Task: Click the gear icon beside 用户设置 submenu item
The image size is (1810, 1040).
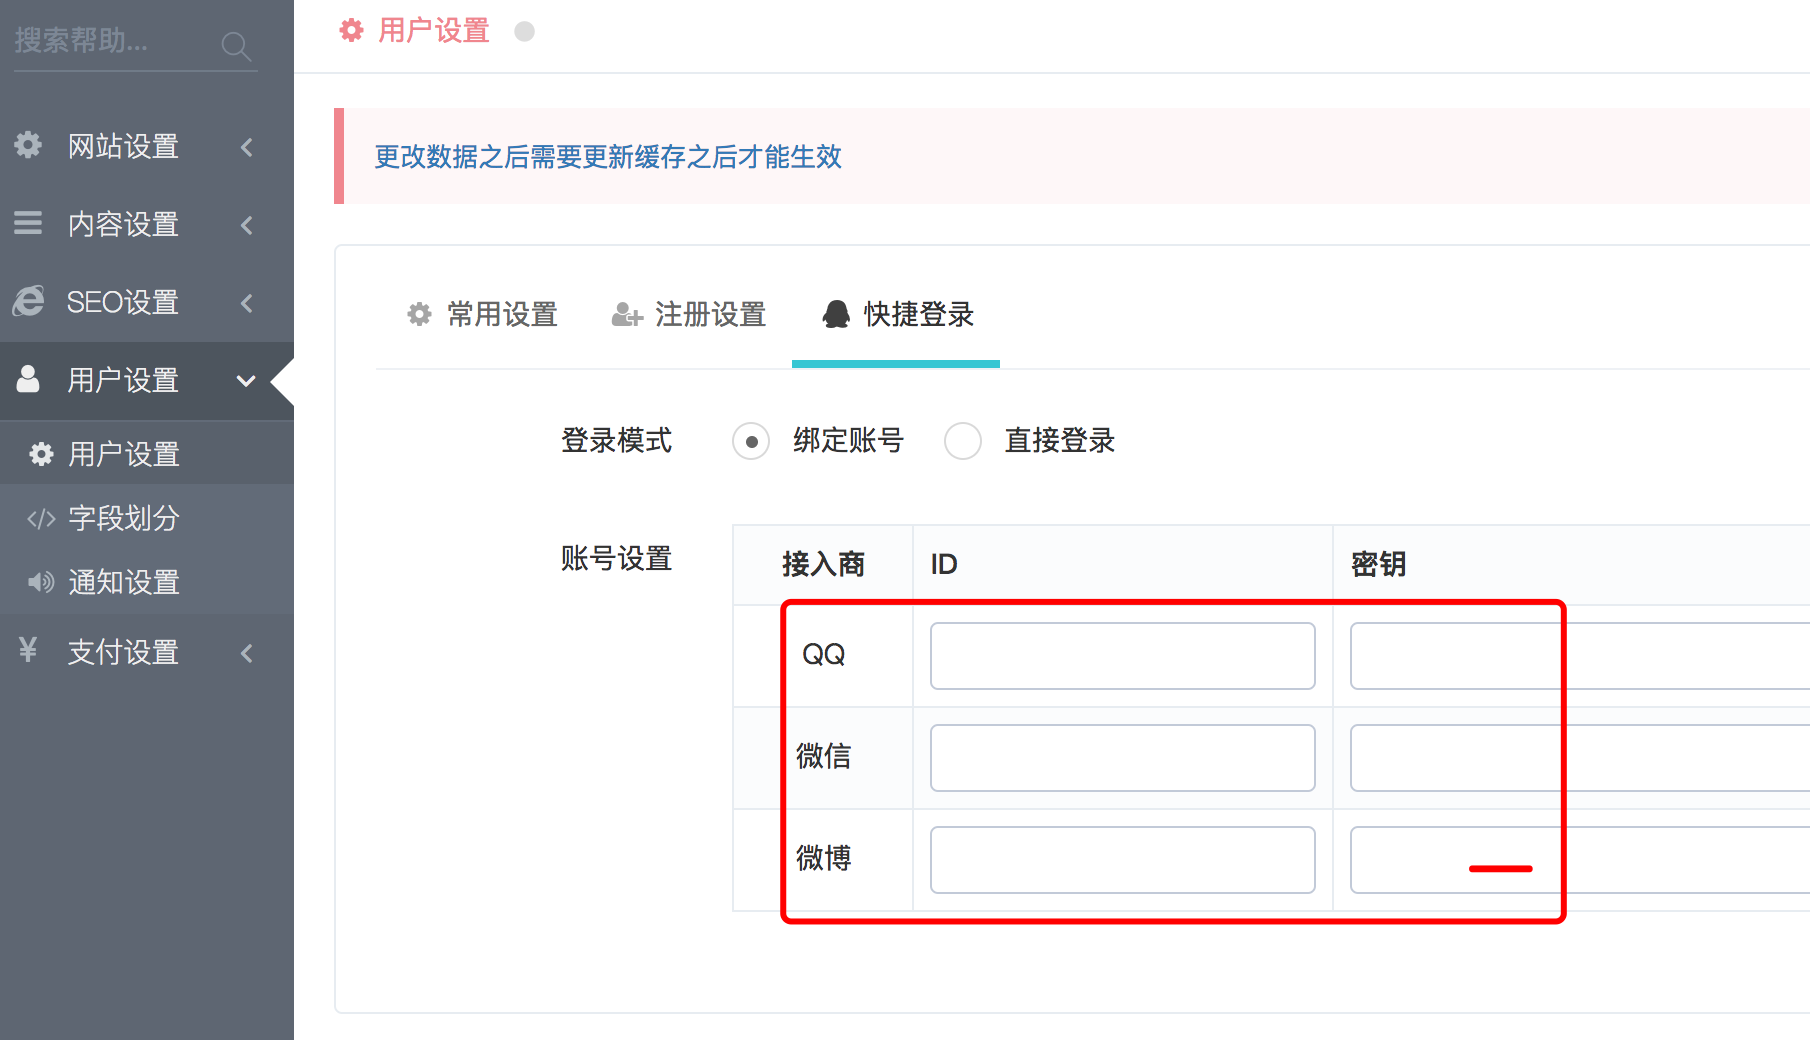Action: coord(41,454)
